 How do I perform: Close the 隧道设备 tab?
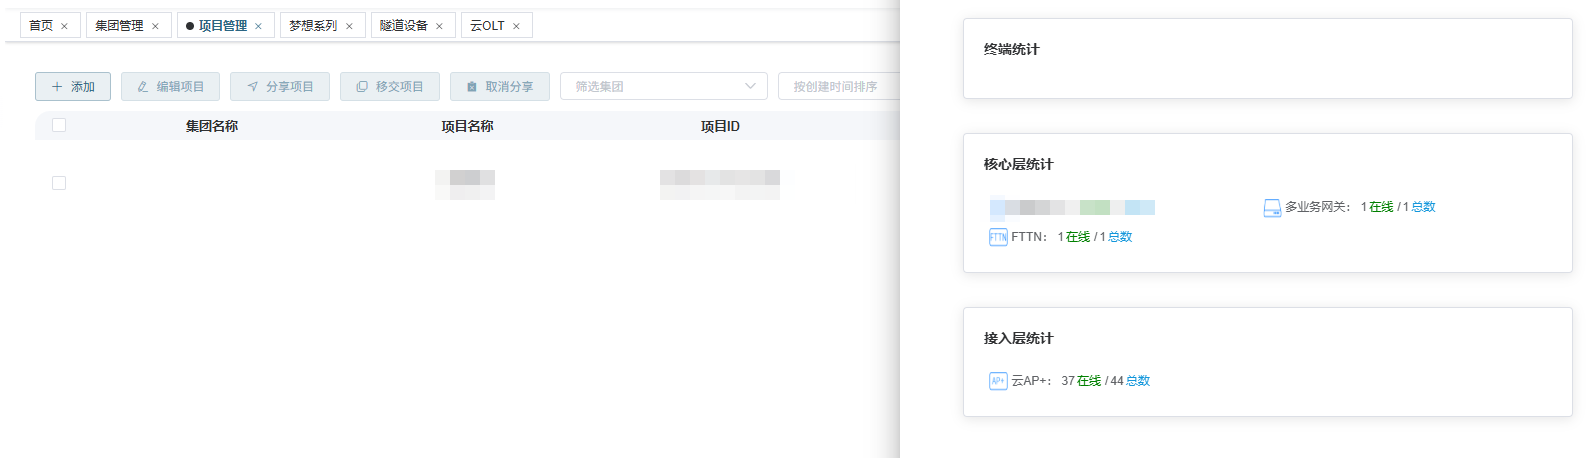pyautogui.click(x=439, y=26)
